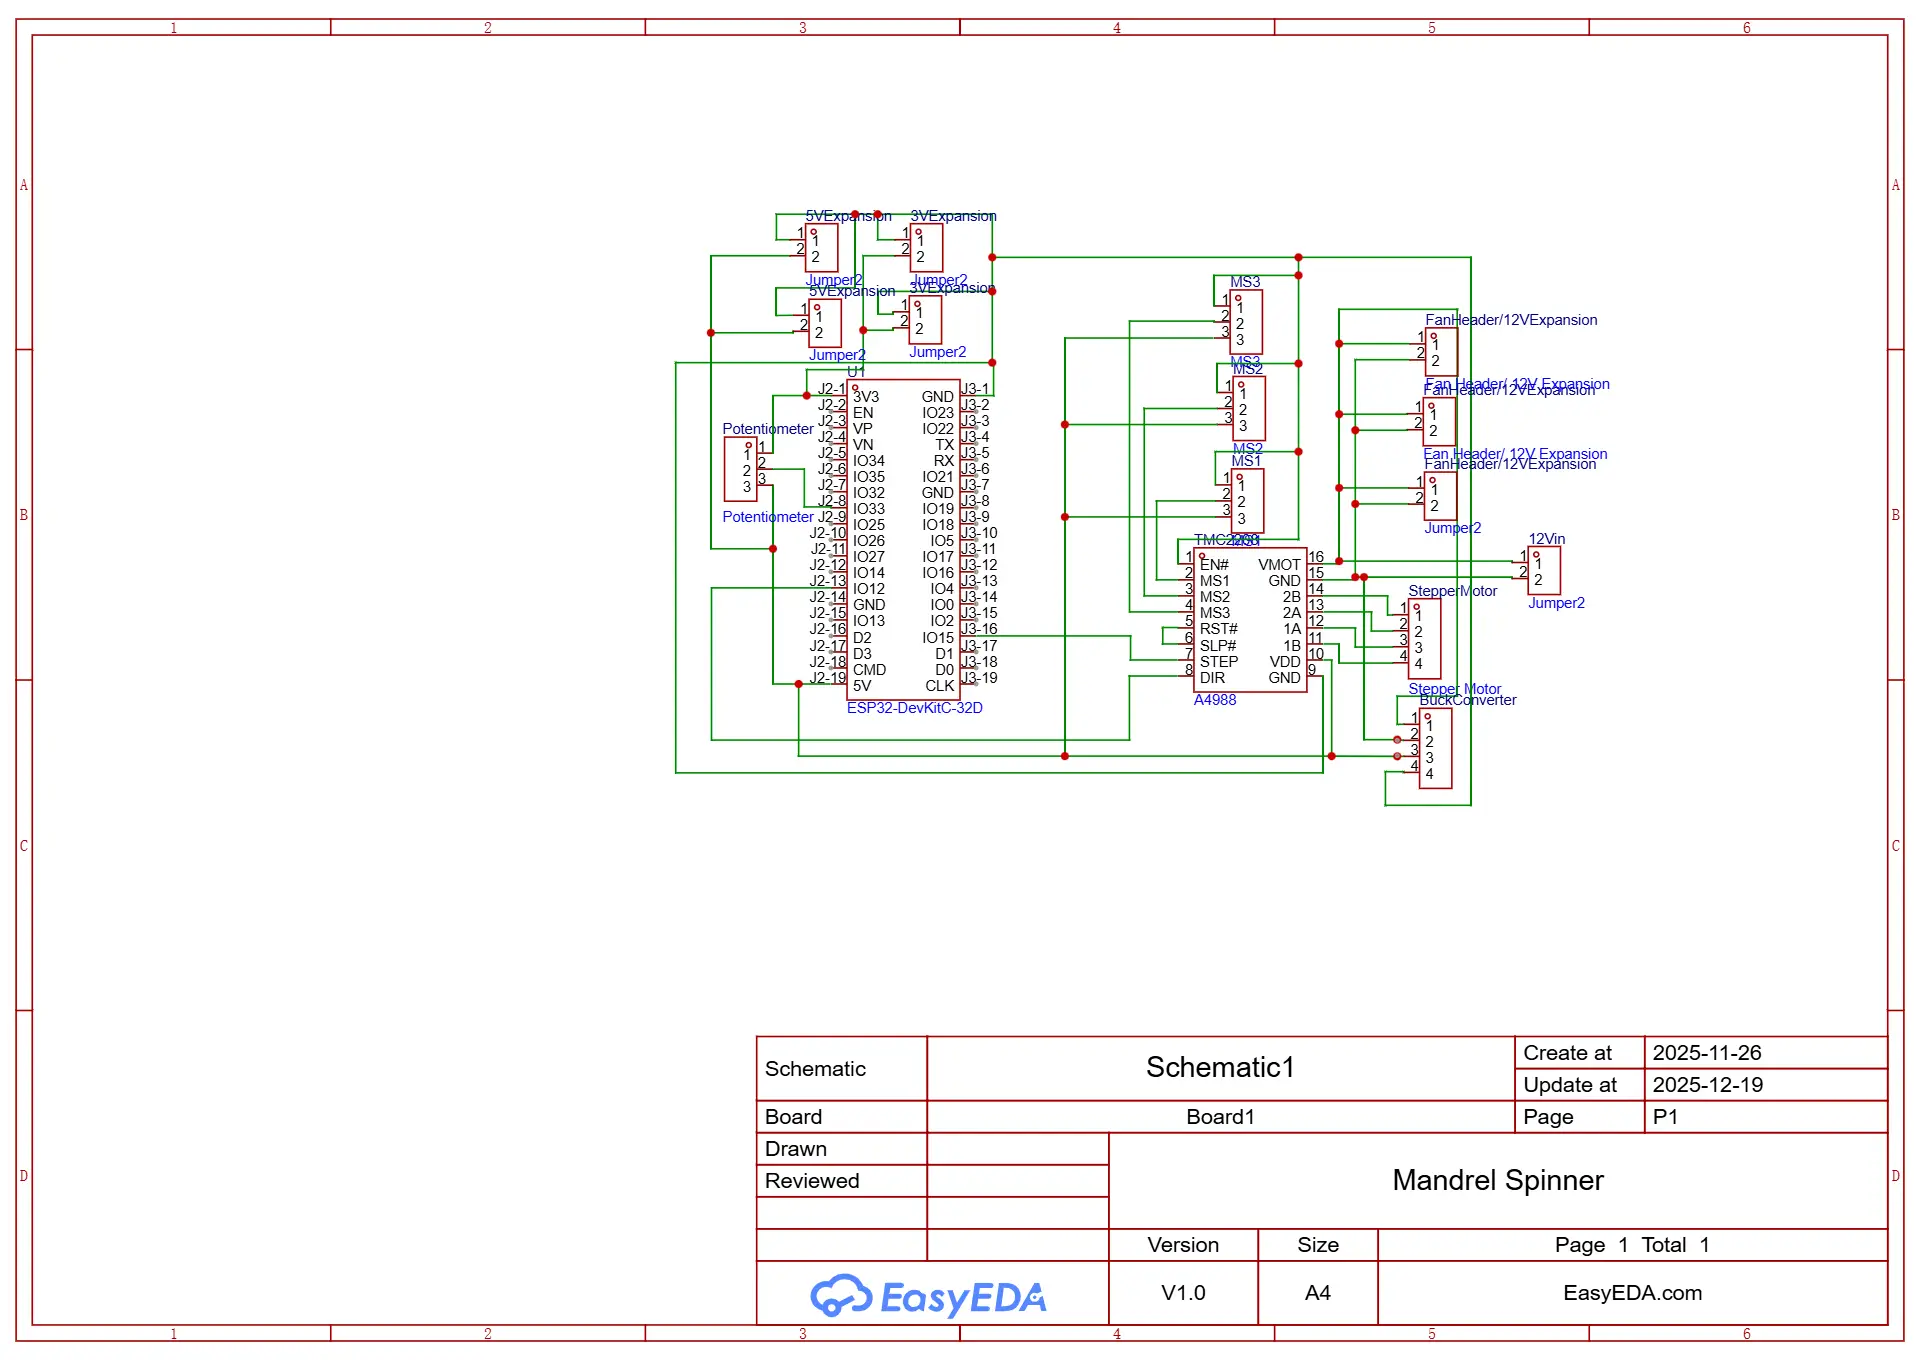Click the A4 size value

coord(1318,1293)
